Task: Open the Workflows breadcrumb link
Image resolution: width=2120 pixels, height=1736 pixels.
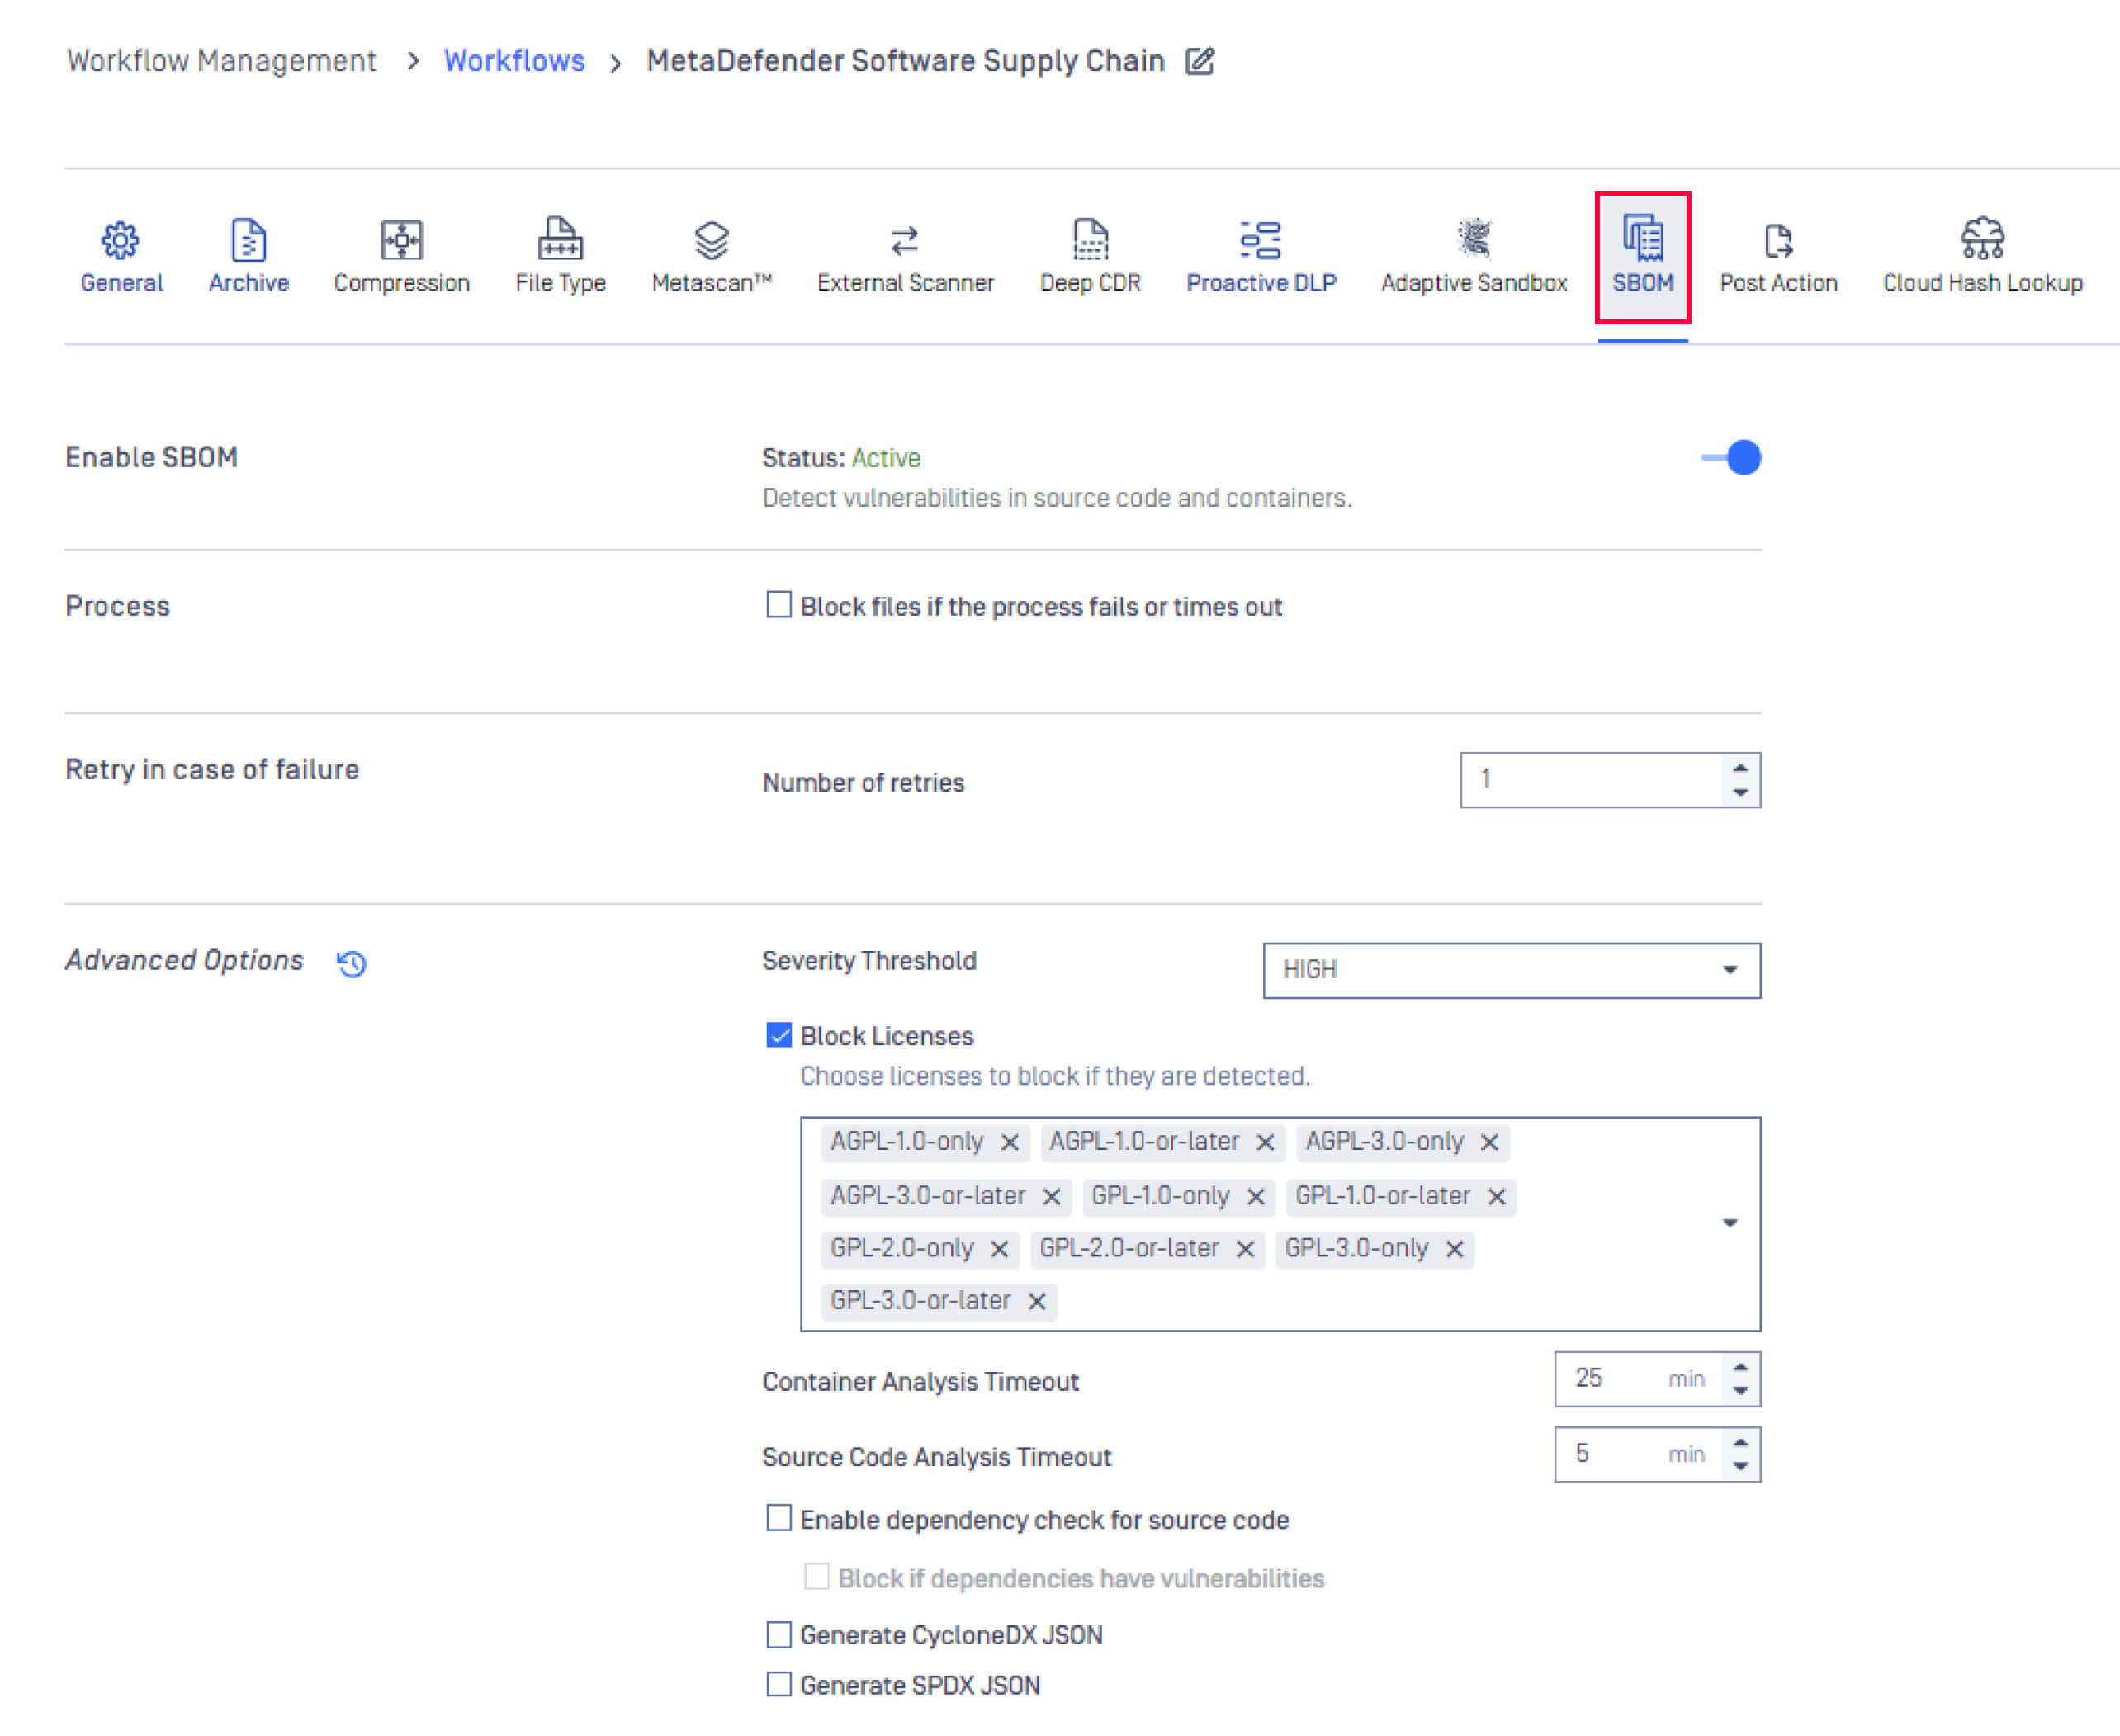Action: [x=514, y=60]
